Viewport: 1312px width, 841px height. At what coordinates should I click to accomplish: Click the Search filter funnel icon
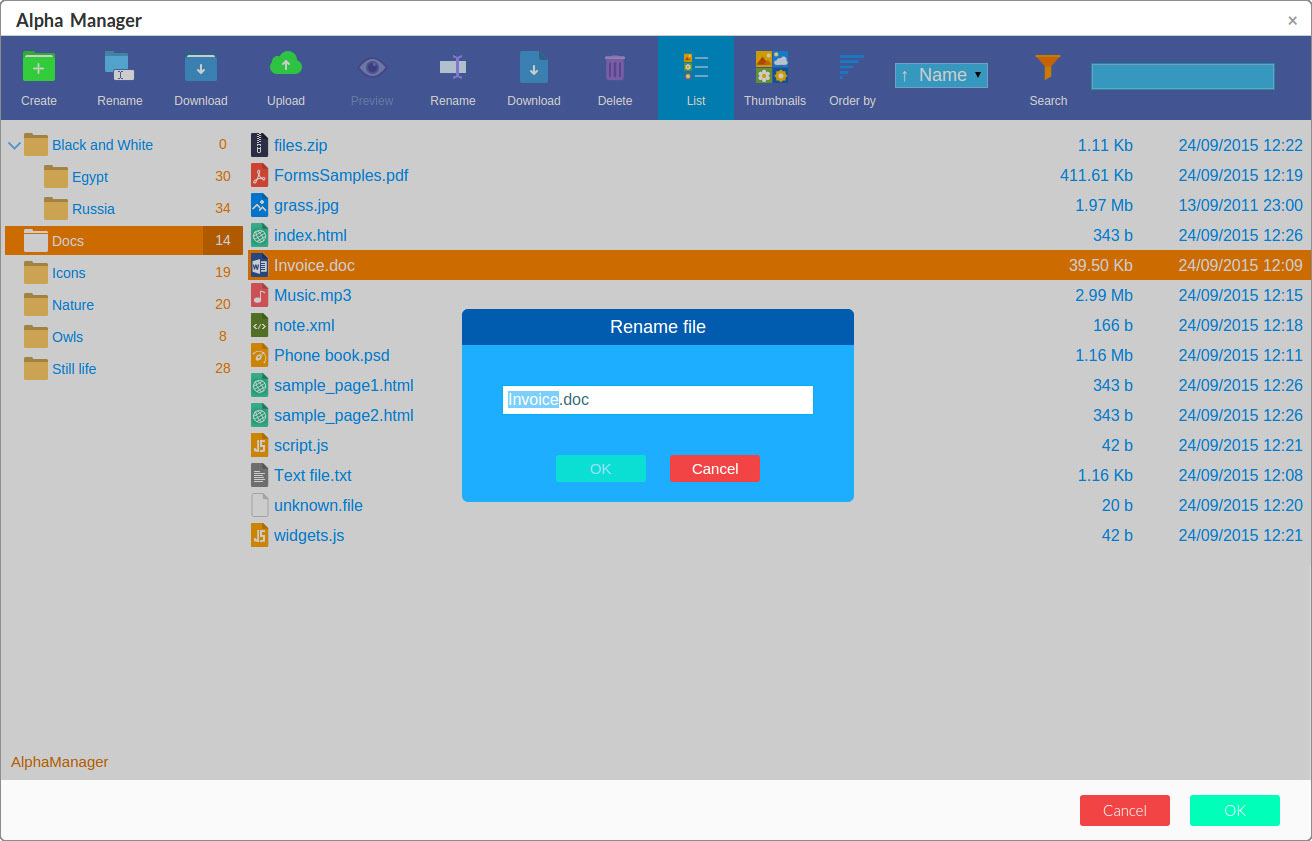[1048, 67]
